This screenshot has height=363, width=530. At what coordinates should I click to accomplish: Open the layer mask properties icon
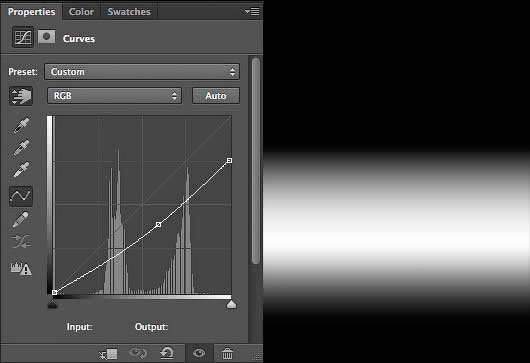point(47,37)
